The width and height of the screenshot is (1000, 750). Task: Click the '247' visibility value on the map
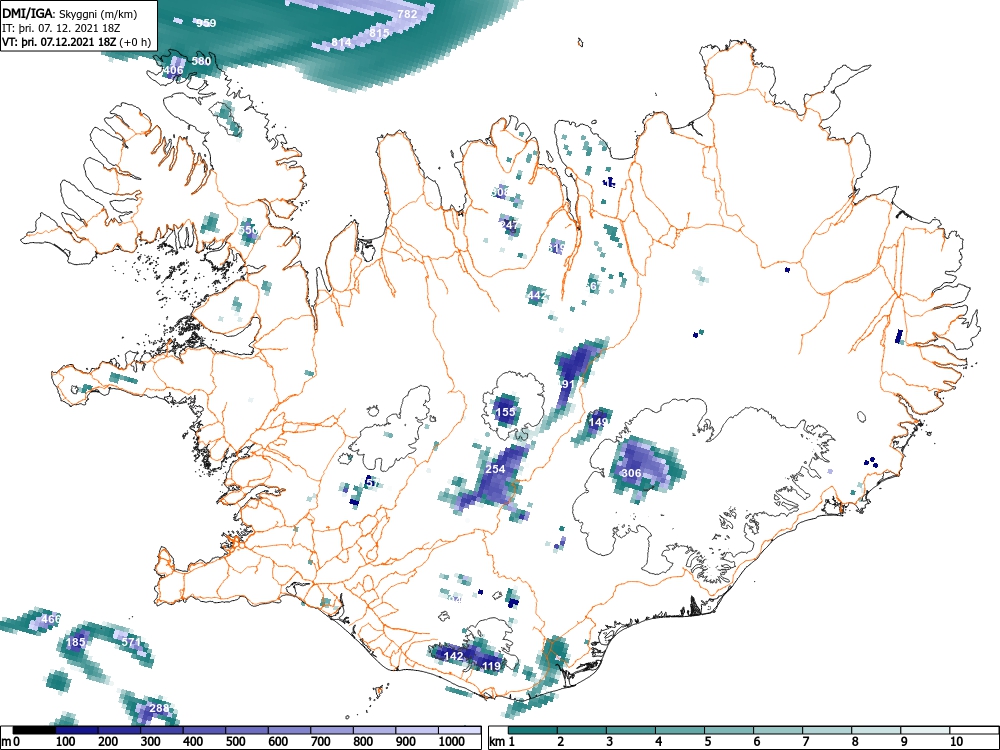click(509, 225)
